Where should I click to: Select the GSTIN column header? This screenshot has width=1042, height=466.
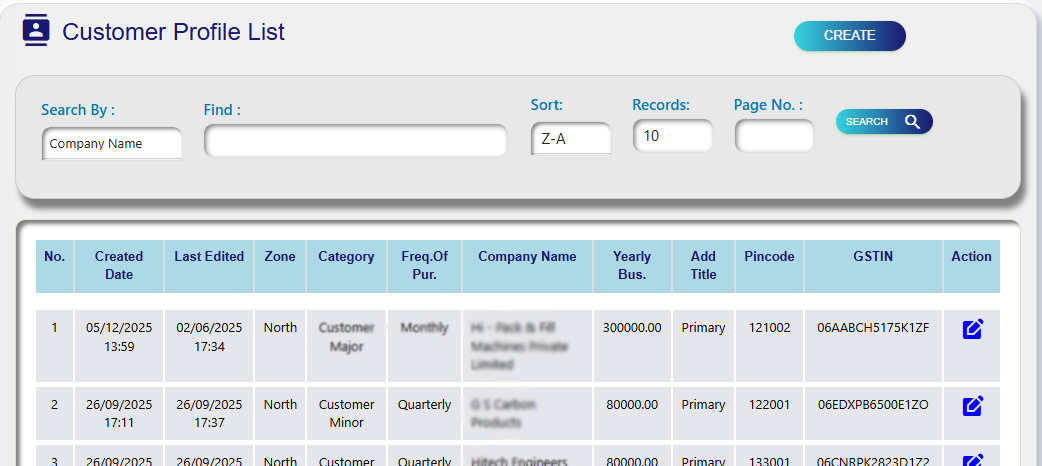(873, 257)
